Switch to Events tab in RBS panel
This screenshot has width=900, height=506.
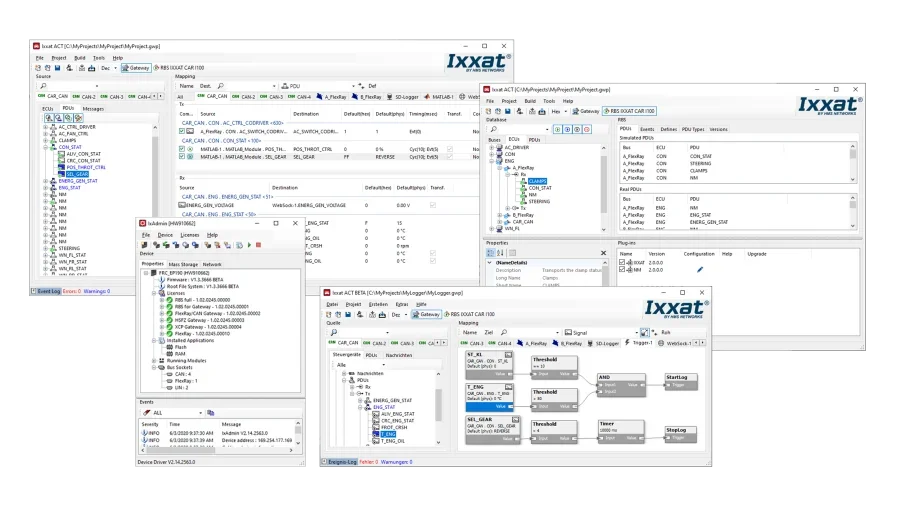point(647,130)
